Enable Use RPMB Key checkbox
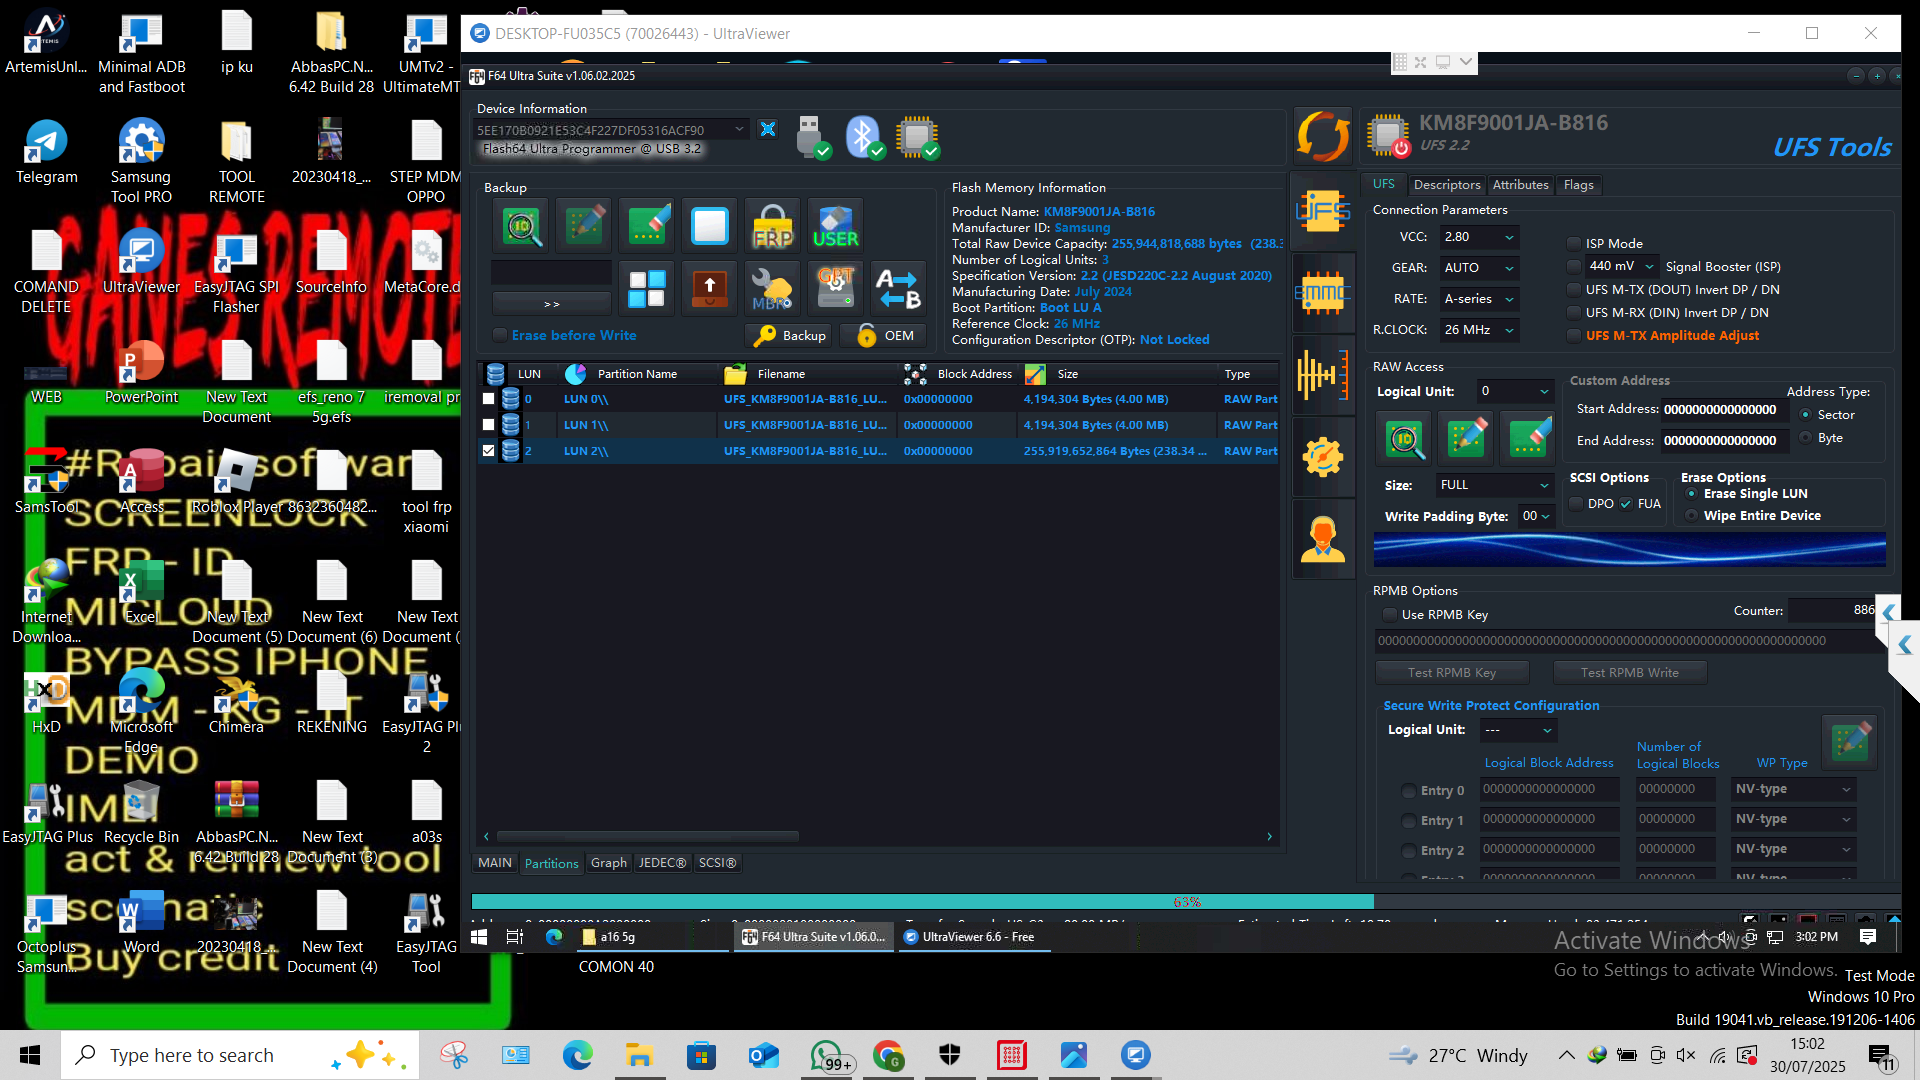The width and height of the screenshot is (1920, 1080). [1389, 615]
